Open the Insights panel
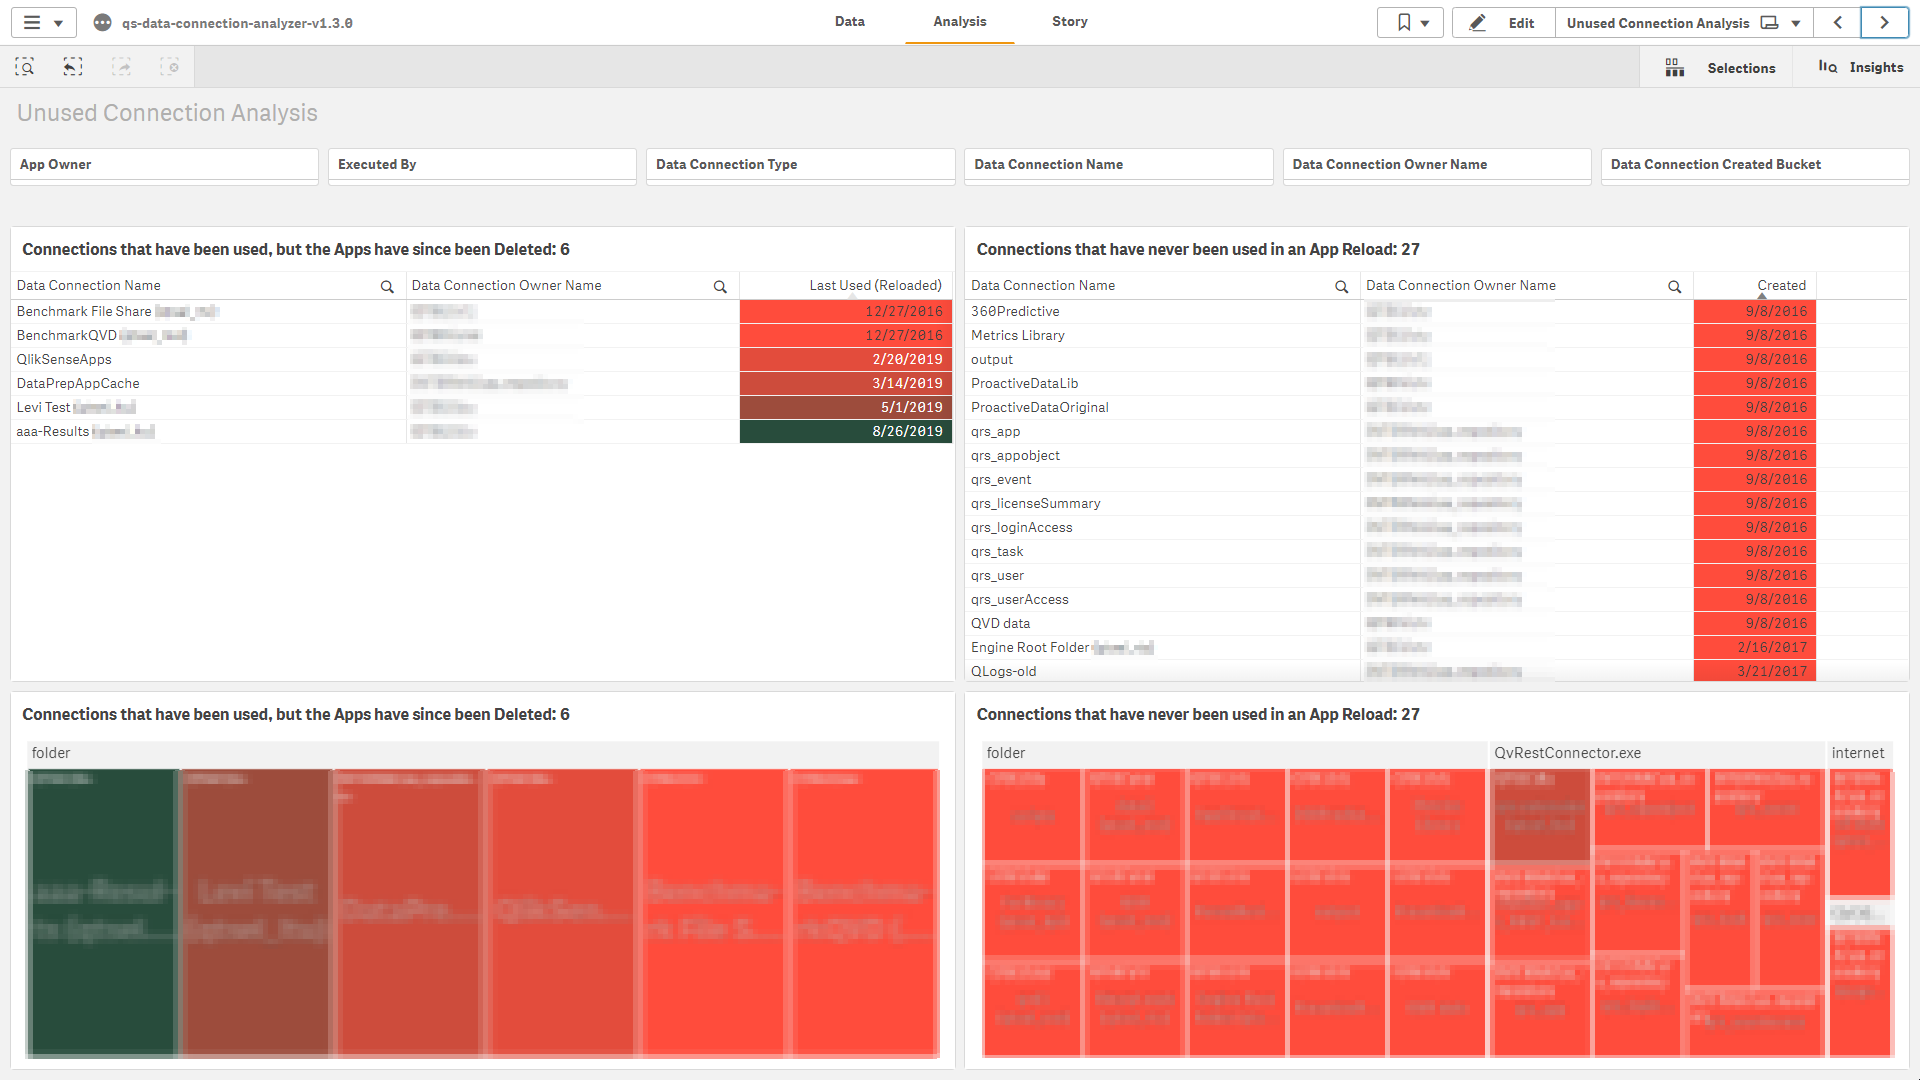1920x1080 pixels. coord(1875,67)
